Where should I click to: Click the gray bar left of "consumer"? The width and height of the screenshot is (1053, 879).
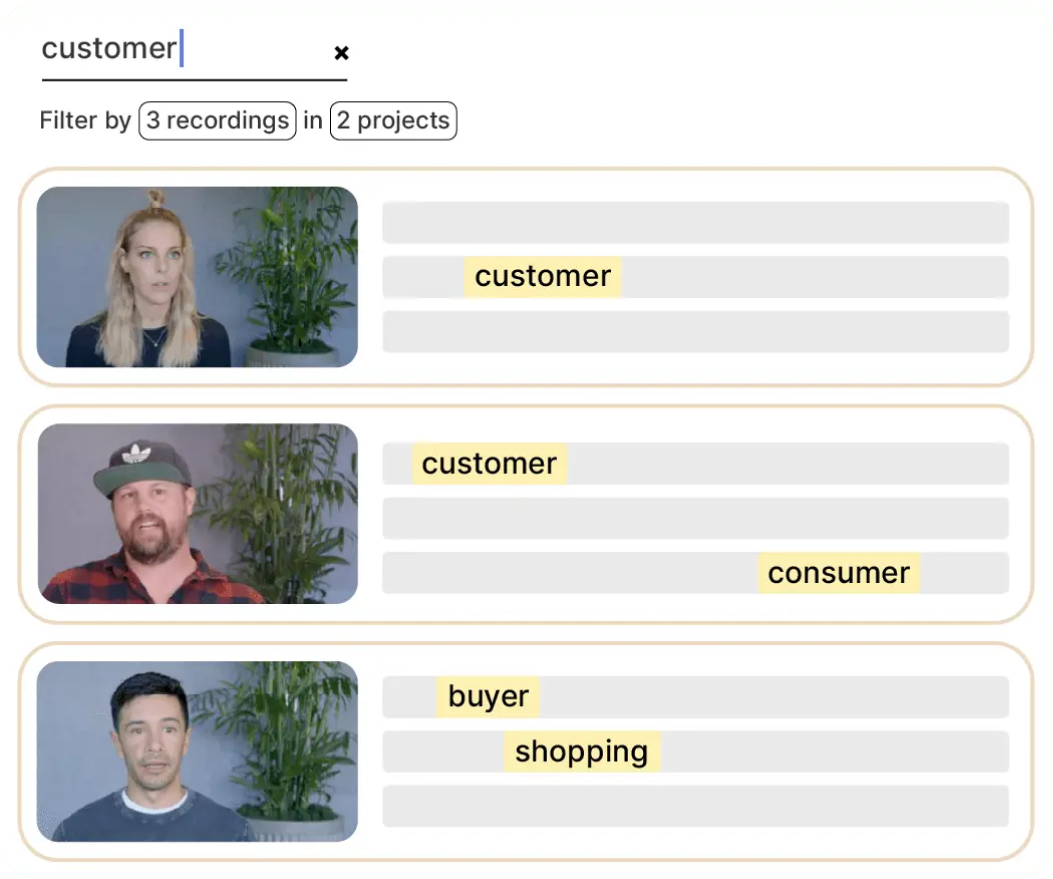pyautogui.click(x=570, y=573)
